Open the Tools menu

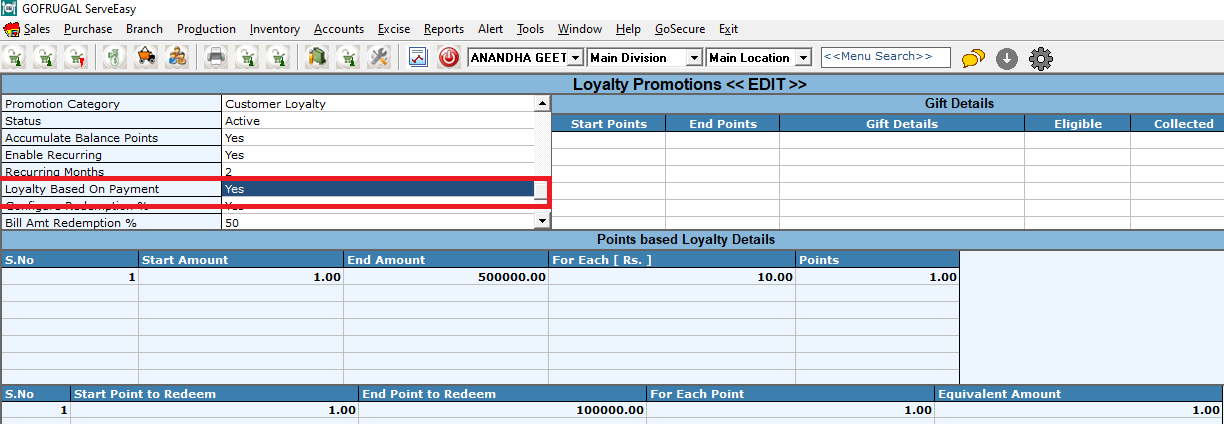(530, 29)
